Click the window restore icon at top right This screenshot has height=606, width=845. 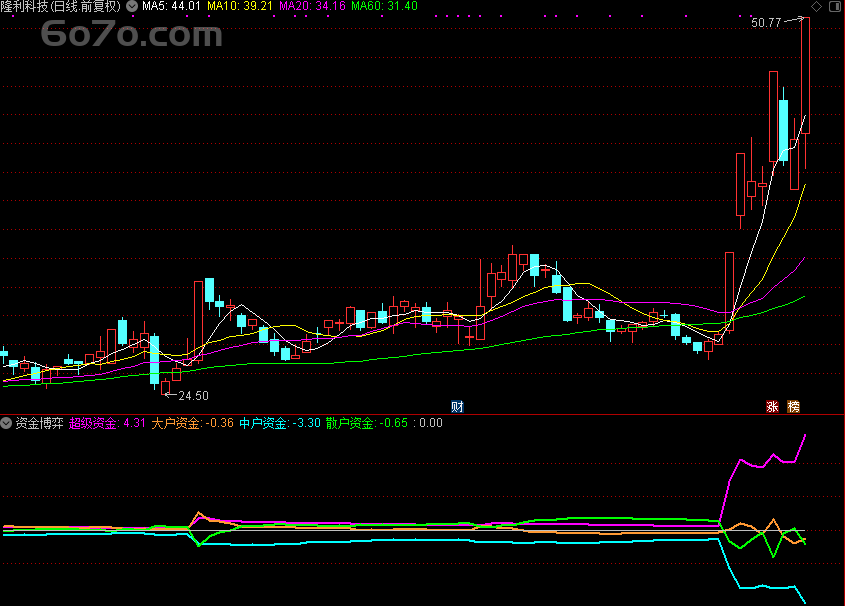pyautogui.click(x=834, y=6)
